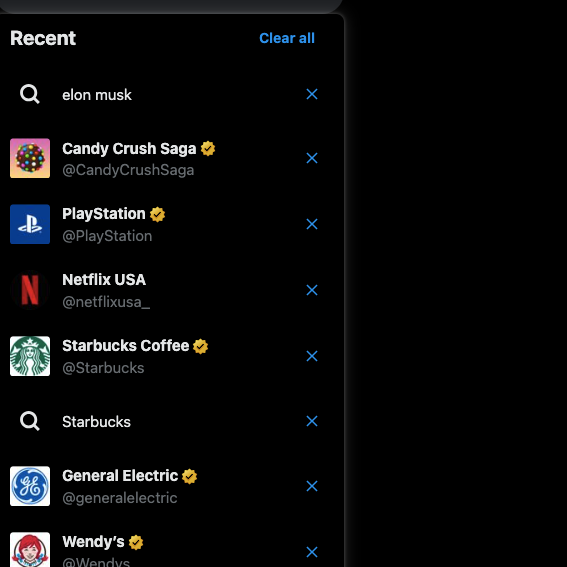Remove Starbucks Coffee account from recents

pyautogui.click(x=312, y=356)
